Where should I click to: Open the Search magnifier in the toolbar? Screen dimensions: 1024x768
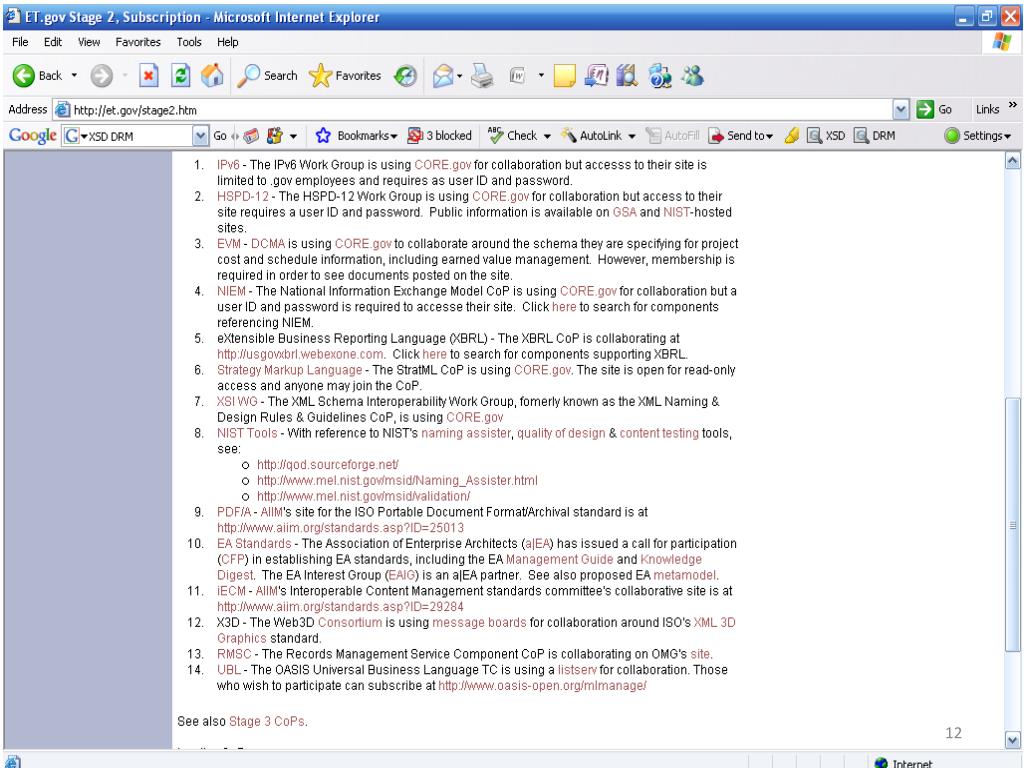point(267,76)
